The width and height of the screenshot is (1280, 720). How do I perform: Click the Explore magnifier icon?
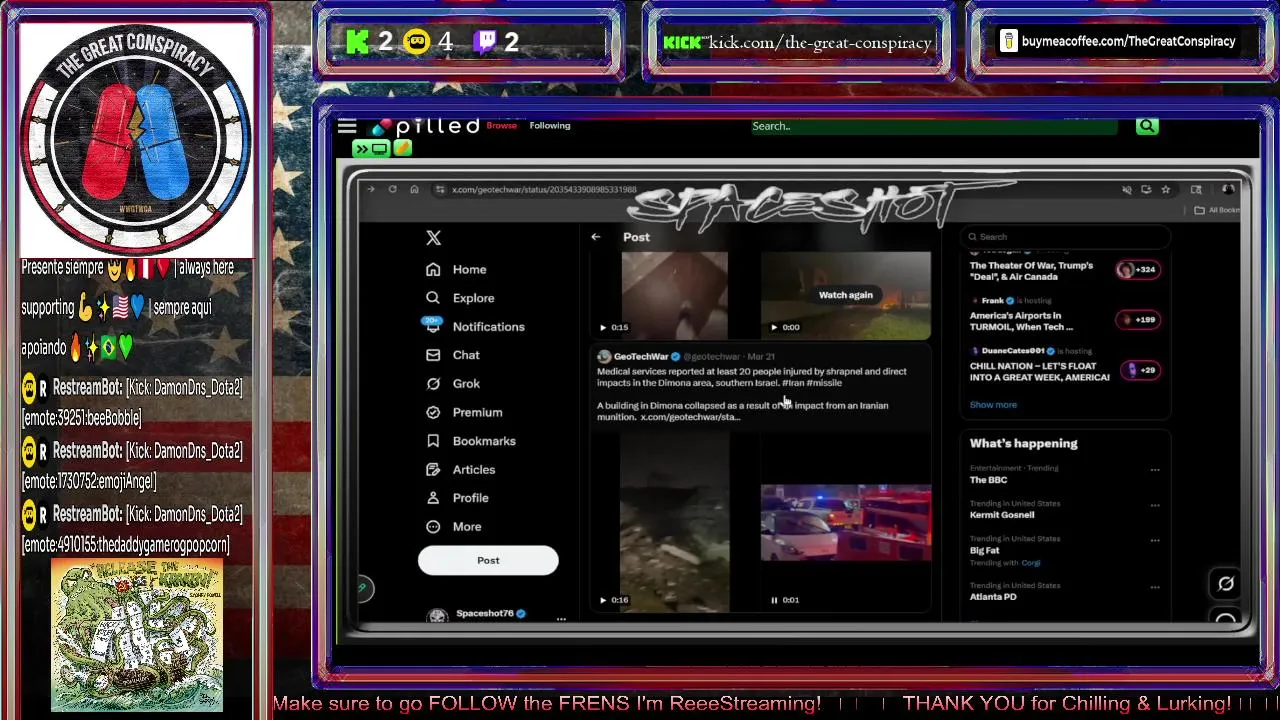click(433, 298)
